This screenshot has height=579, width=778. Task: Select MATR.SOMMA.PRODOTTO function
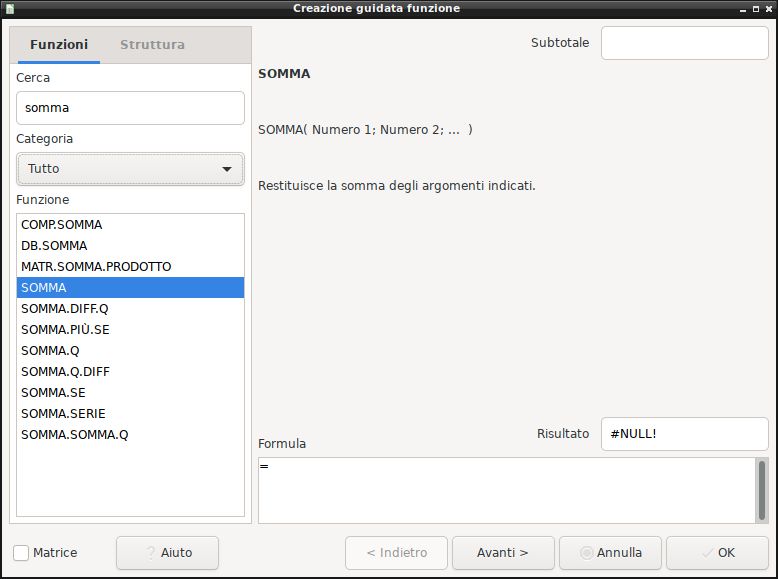pyautogui.click(x=96, y=267)
